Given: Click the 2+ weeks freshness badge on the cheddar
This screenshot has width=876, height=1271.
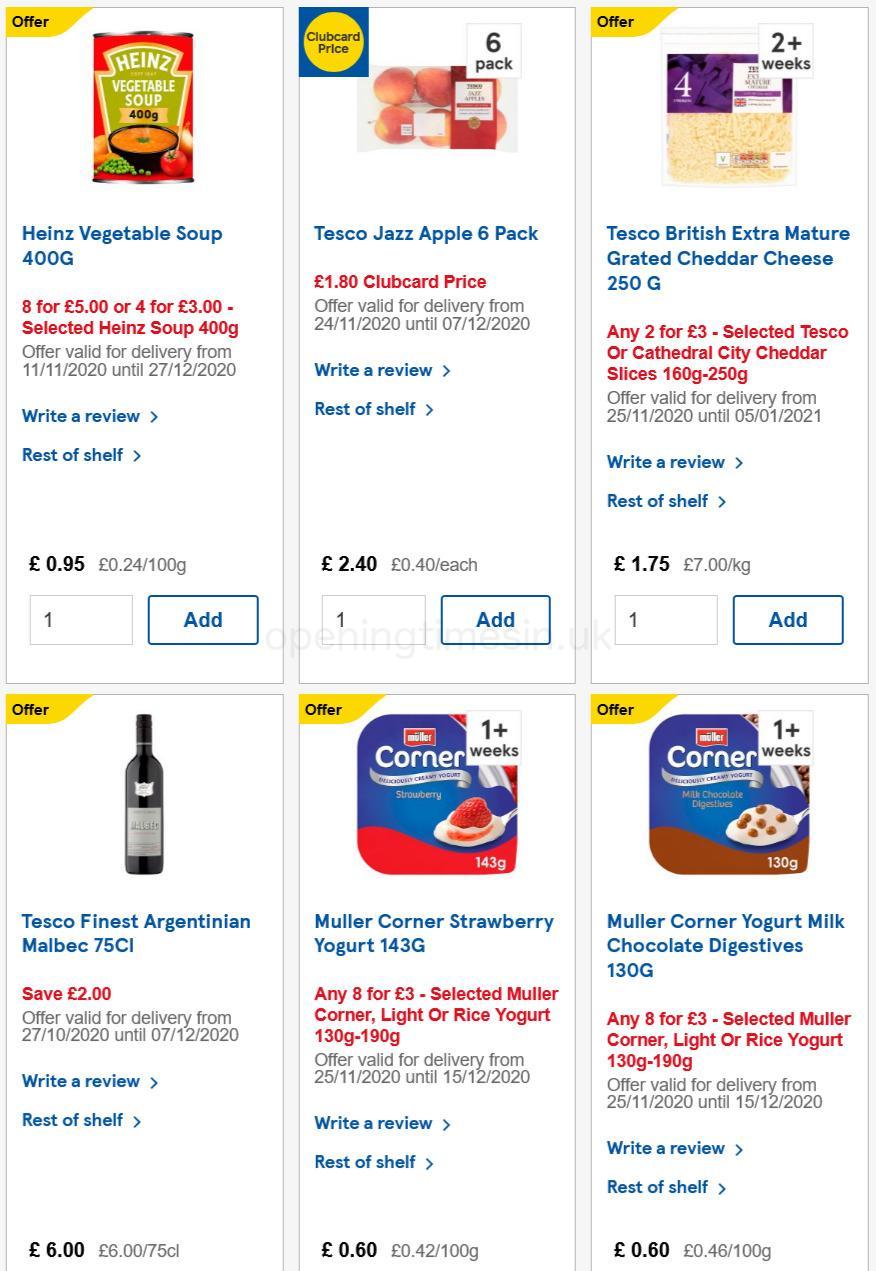Looking at the screenshot, I should point(785,51).
